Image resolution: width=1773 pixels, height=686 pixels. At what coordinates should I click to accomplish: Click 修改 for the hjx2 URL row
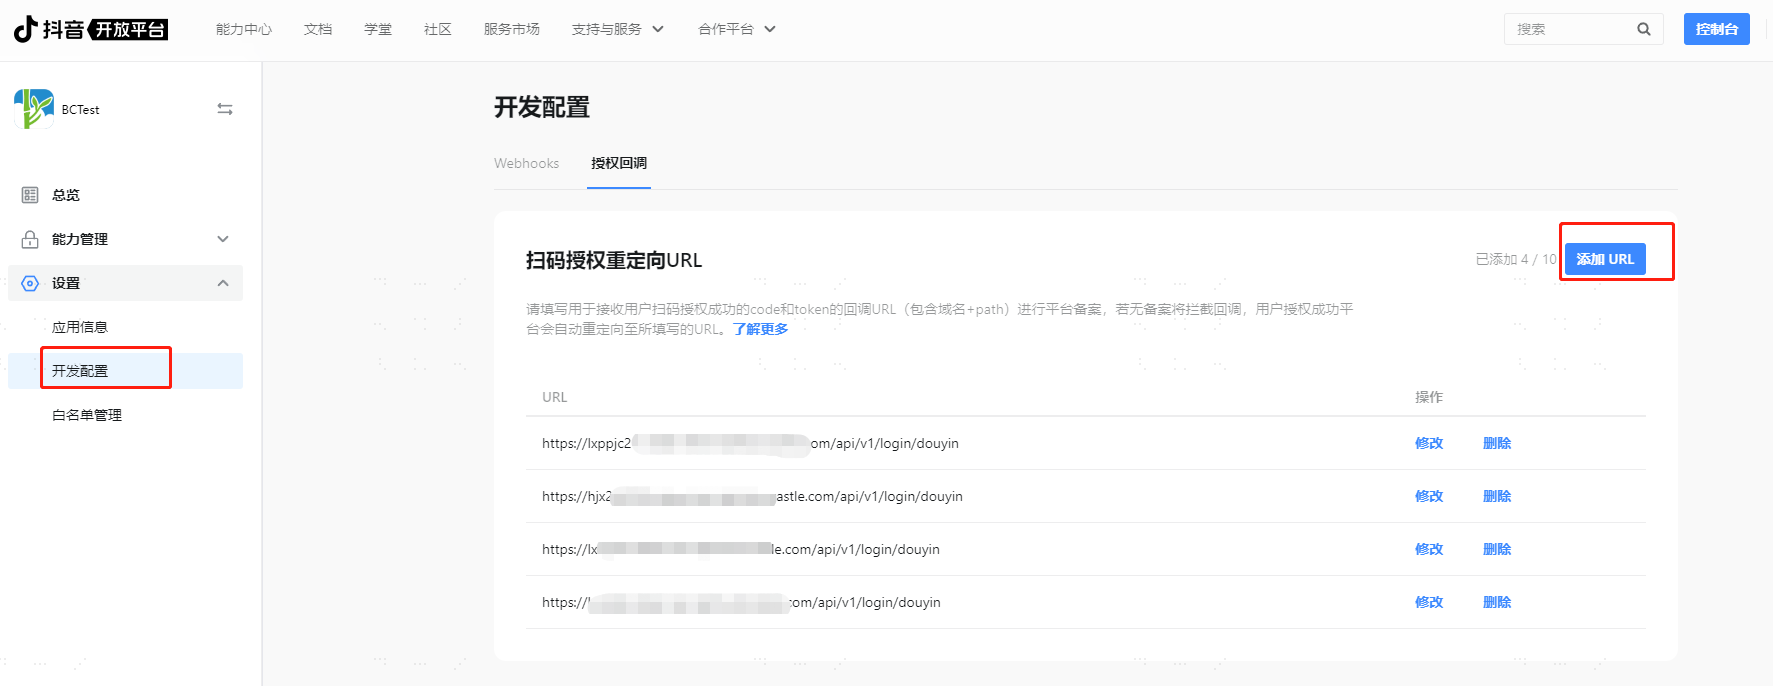pyautogui.click(x=1429, y=496)
